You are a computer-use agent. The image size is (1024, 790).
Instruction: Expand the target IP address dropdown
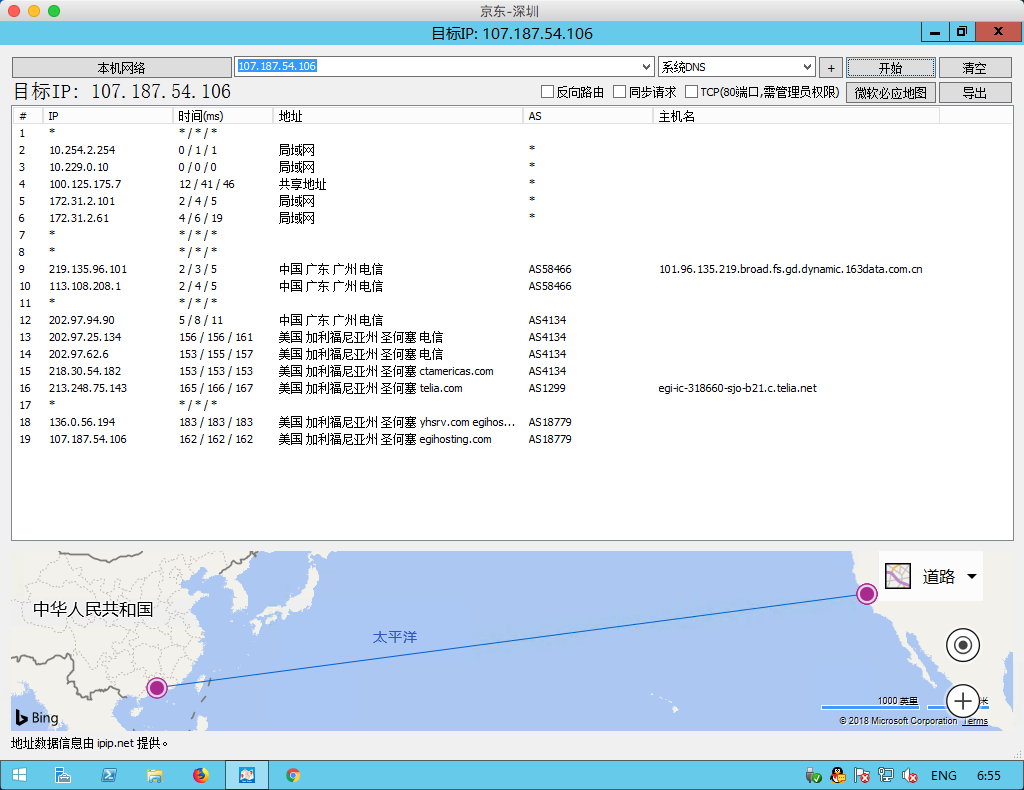click(646, 67)
